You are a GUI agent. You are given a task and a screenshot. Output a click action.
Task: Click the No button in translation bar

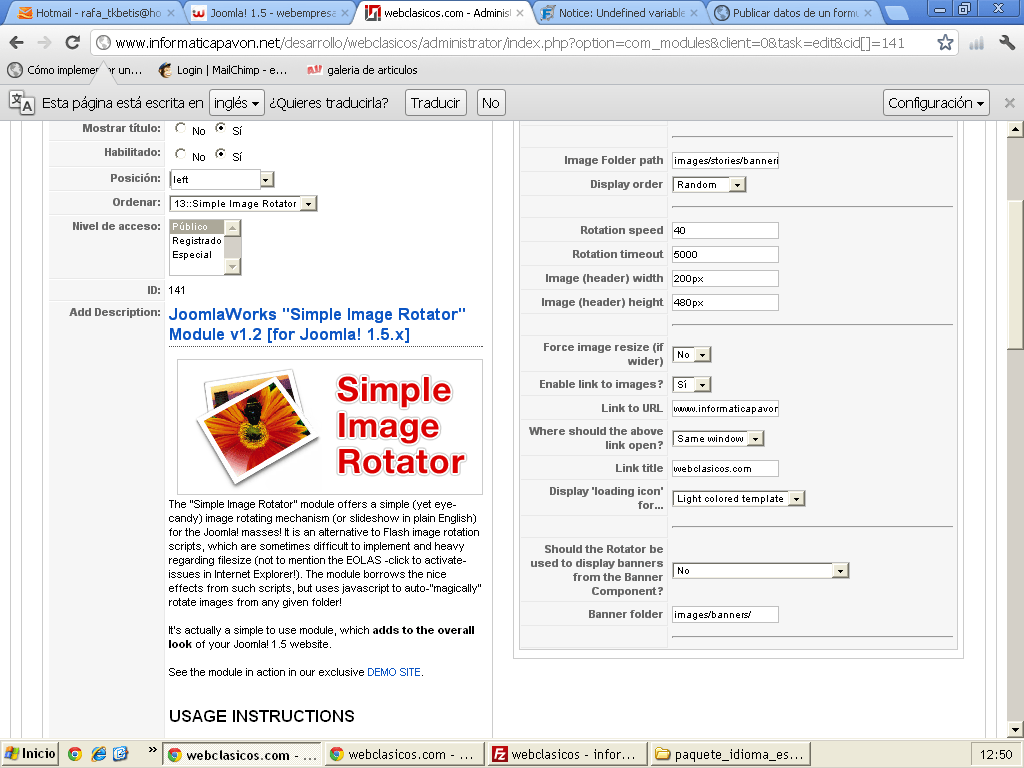coord(490,103)
